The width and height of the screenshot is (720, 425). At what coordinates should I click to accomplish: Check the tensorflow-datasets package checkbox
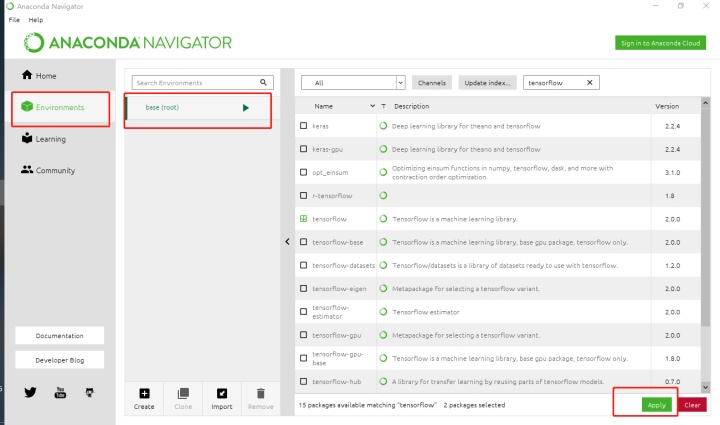(304, 265)
